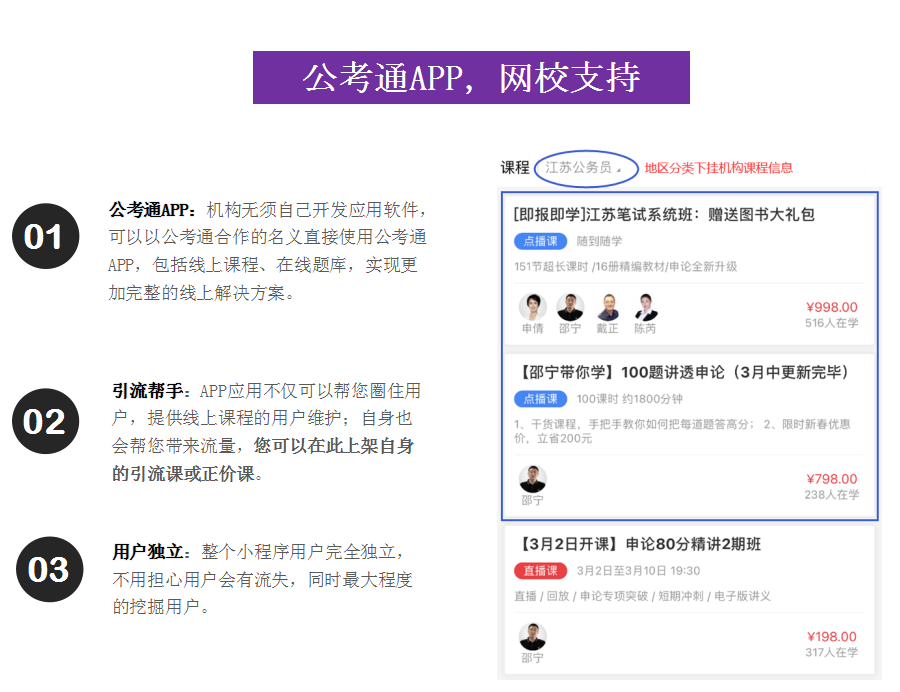900x692 pixels.
Task: Click the ¥198.00 price
Action: [832, 637]
